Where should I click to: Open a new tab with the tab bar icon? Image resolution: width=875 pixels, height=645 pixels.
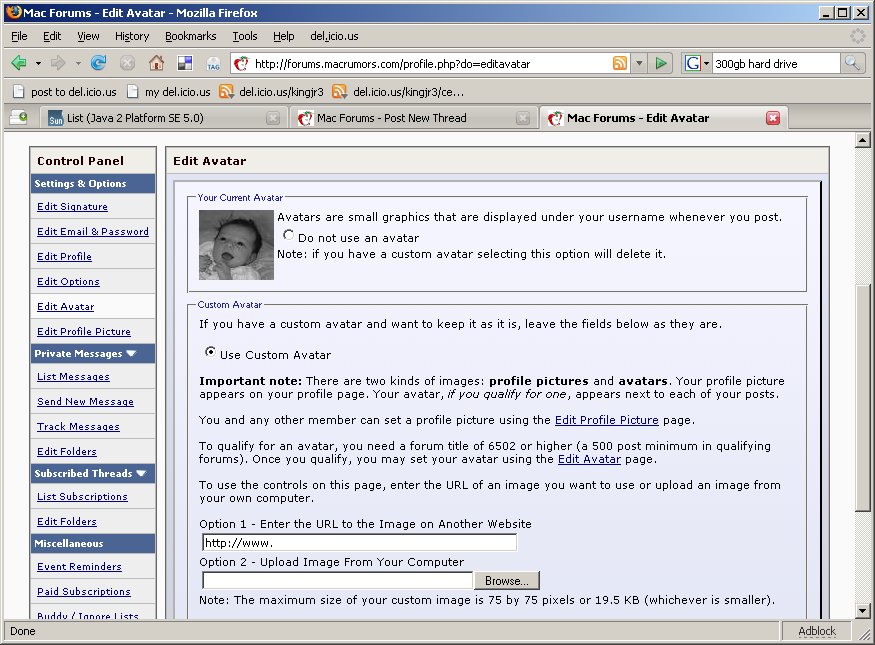[x=18, y=118]
